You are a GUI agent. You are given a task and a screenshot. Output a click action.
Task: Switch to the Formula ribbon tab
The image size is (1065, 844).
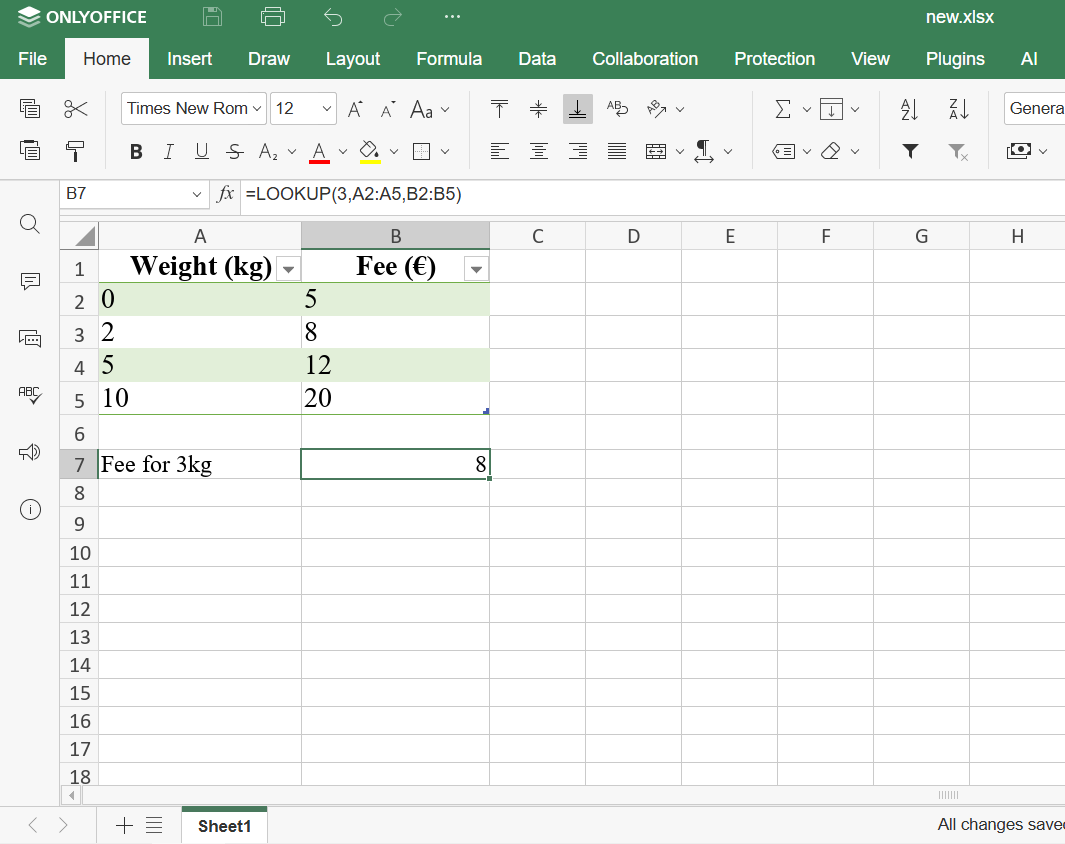(449, 59)
